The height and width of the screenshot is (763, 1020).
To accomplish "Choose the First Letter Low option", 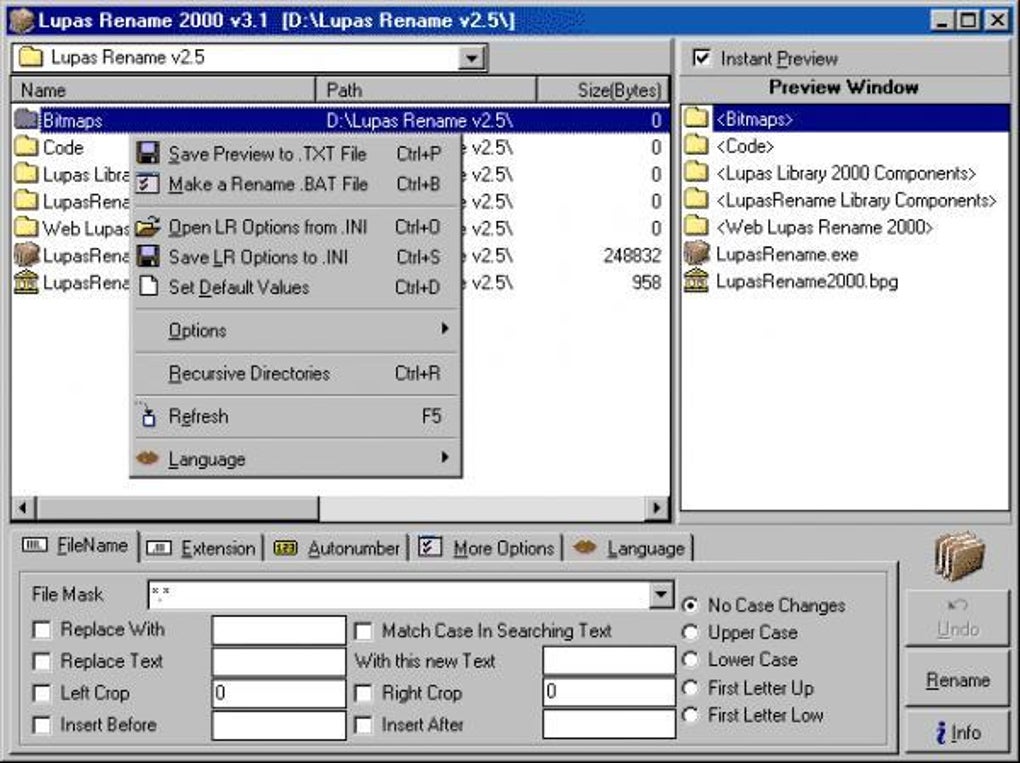I will tap(690, 715).
